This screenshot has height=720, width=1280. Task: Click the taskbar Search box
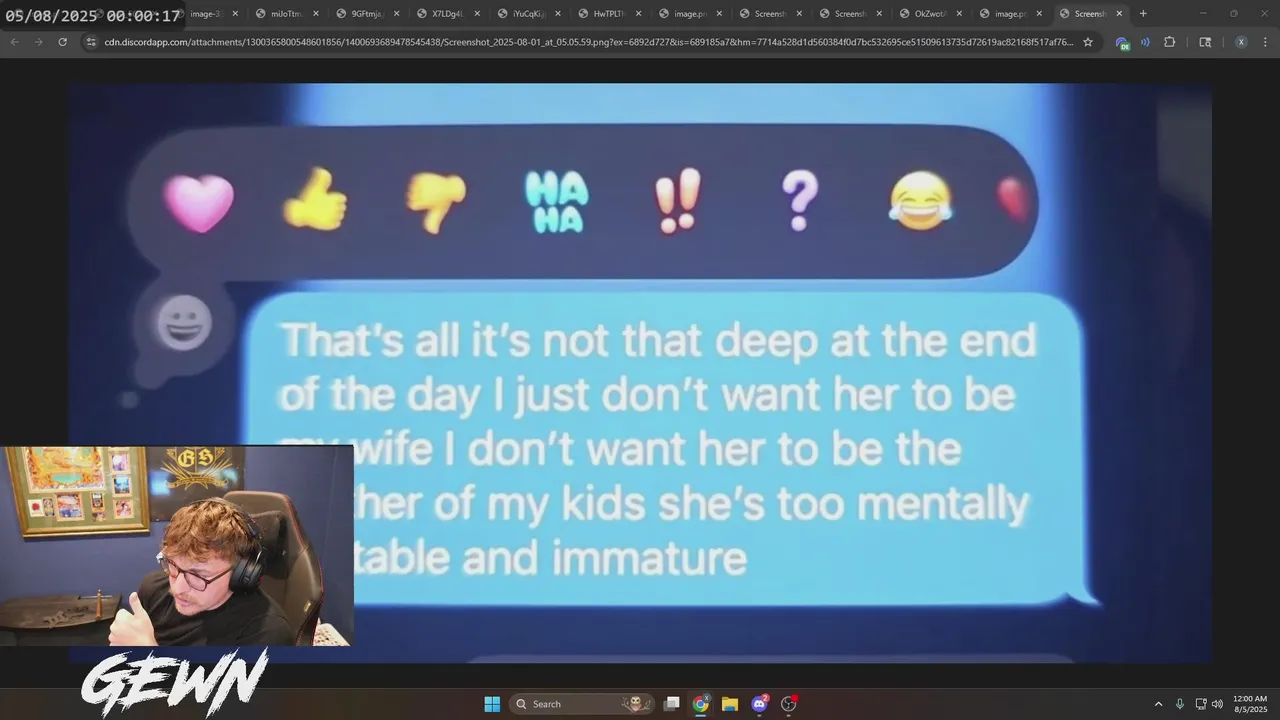coord(582,704)
